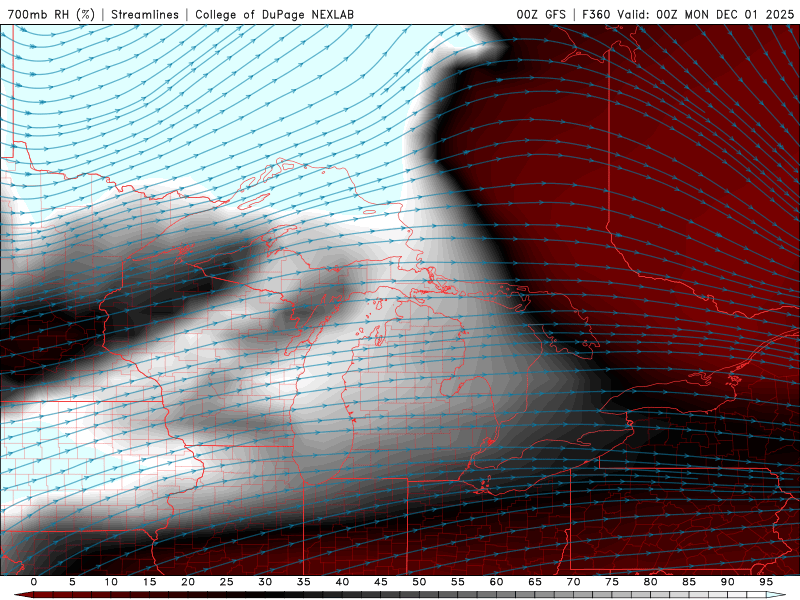Viewport: 800px width, 600px height.
Task: Click the "0" value on the color scale
Action: (x=34, y=582)
